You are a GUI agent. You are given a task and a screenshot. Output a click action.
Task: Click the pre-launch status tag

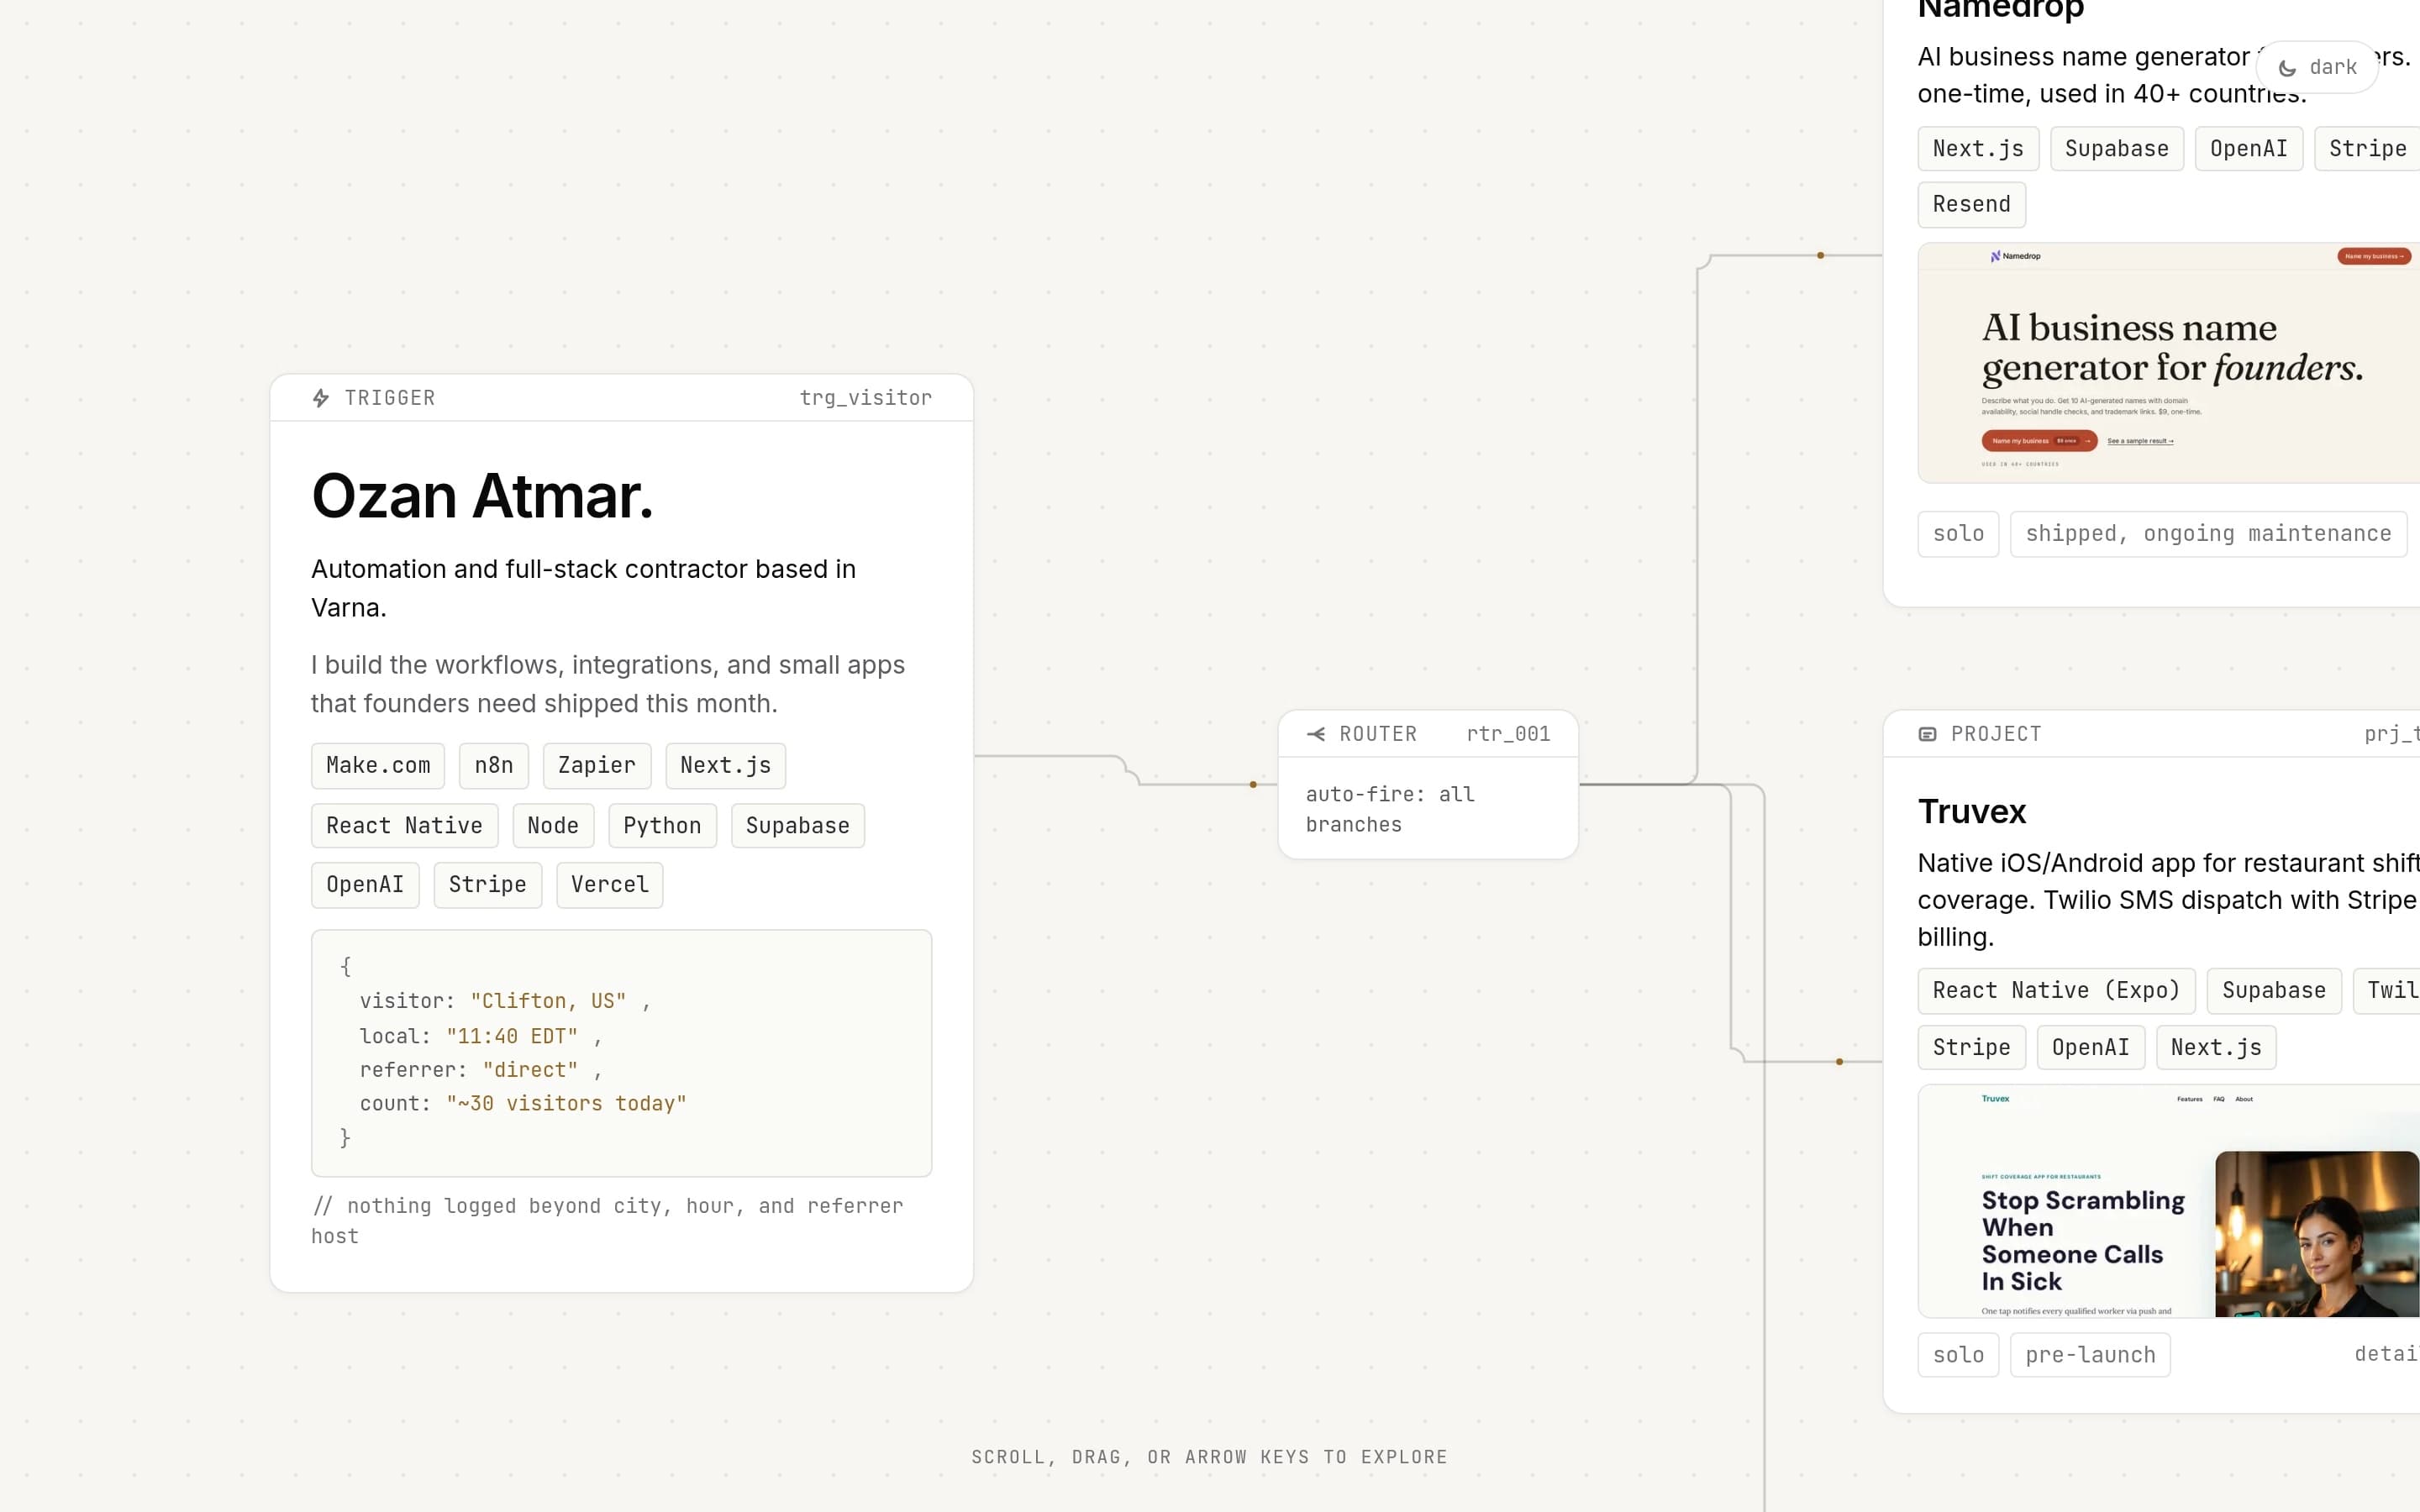pos(2090,1355)
